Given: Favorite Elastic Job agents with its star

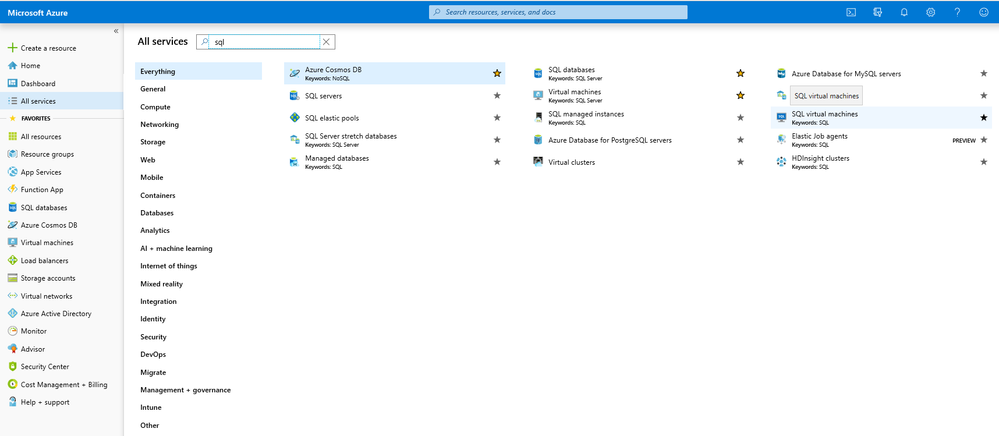Looking at the screenshot, I should (x=984, y=140).
